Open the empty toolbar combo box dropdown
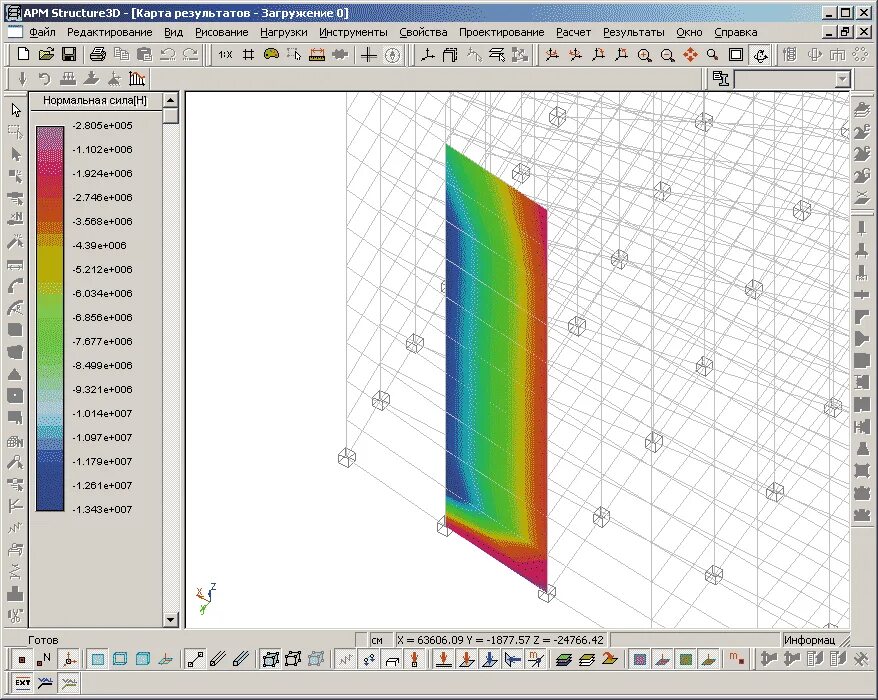Screen dimensions: 878x700 coord(843,80)
